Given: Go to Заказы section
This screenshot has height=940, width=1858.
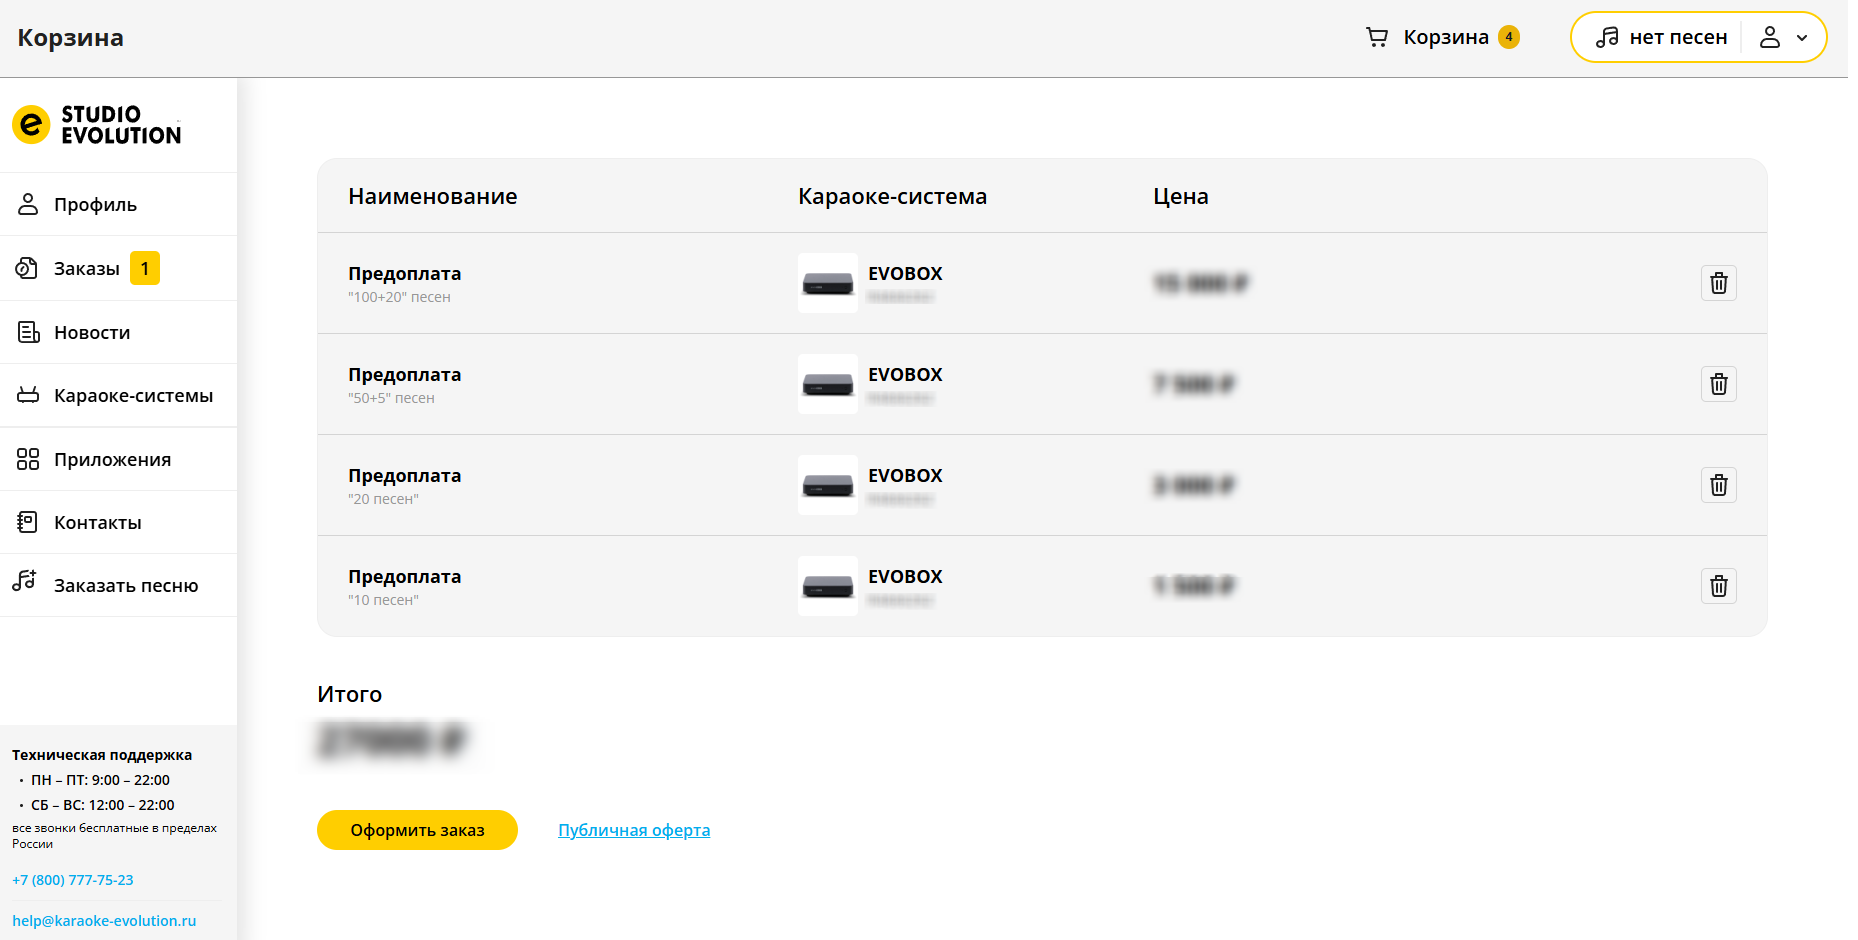Looking at the screenshot, I should (x=87, y=269).
